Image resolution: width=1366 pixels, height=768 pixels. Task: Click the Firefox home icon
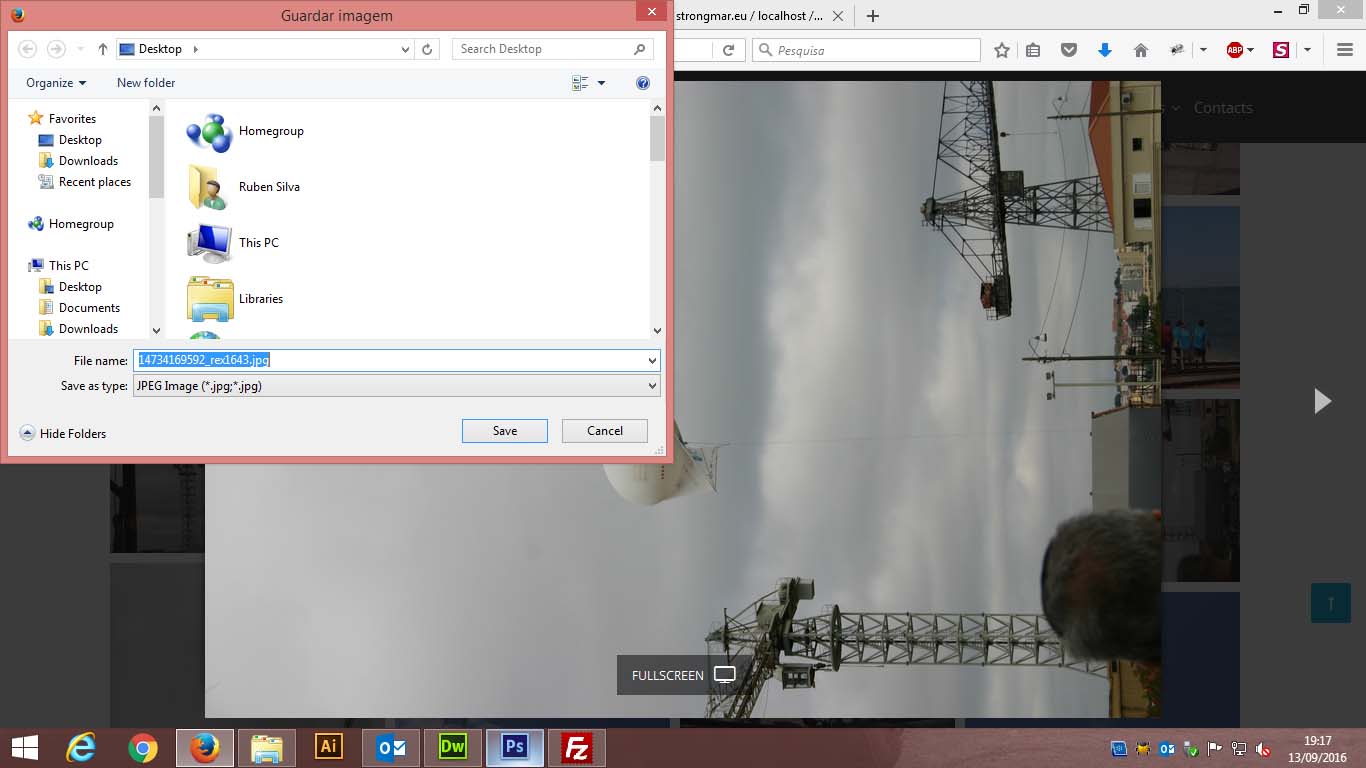pos(1140,50)
